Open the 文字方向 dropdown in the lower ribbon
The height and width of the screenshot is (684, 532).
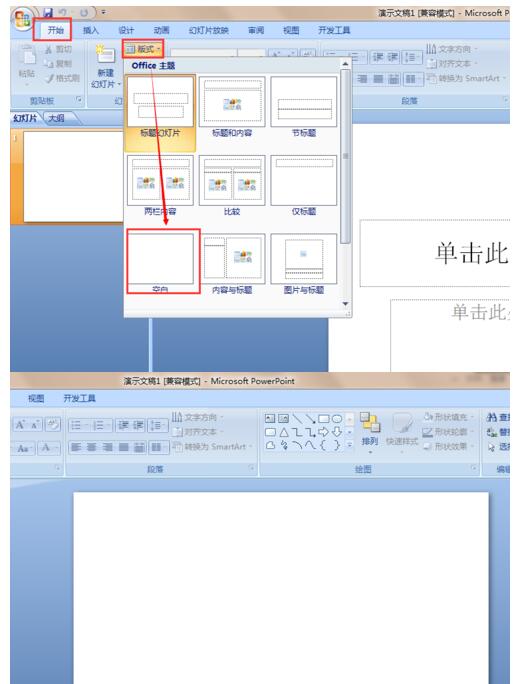[197, 417]
